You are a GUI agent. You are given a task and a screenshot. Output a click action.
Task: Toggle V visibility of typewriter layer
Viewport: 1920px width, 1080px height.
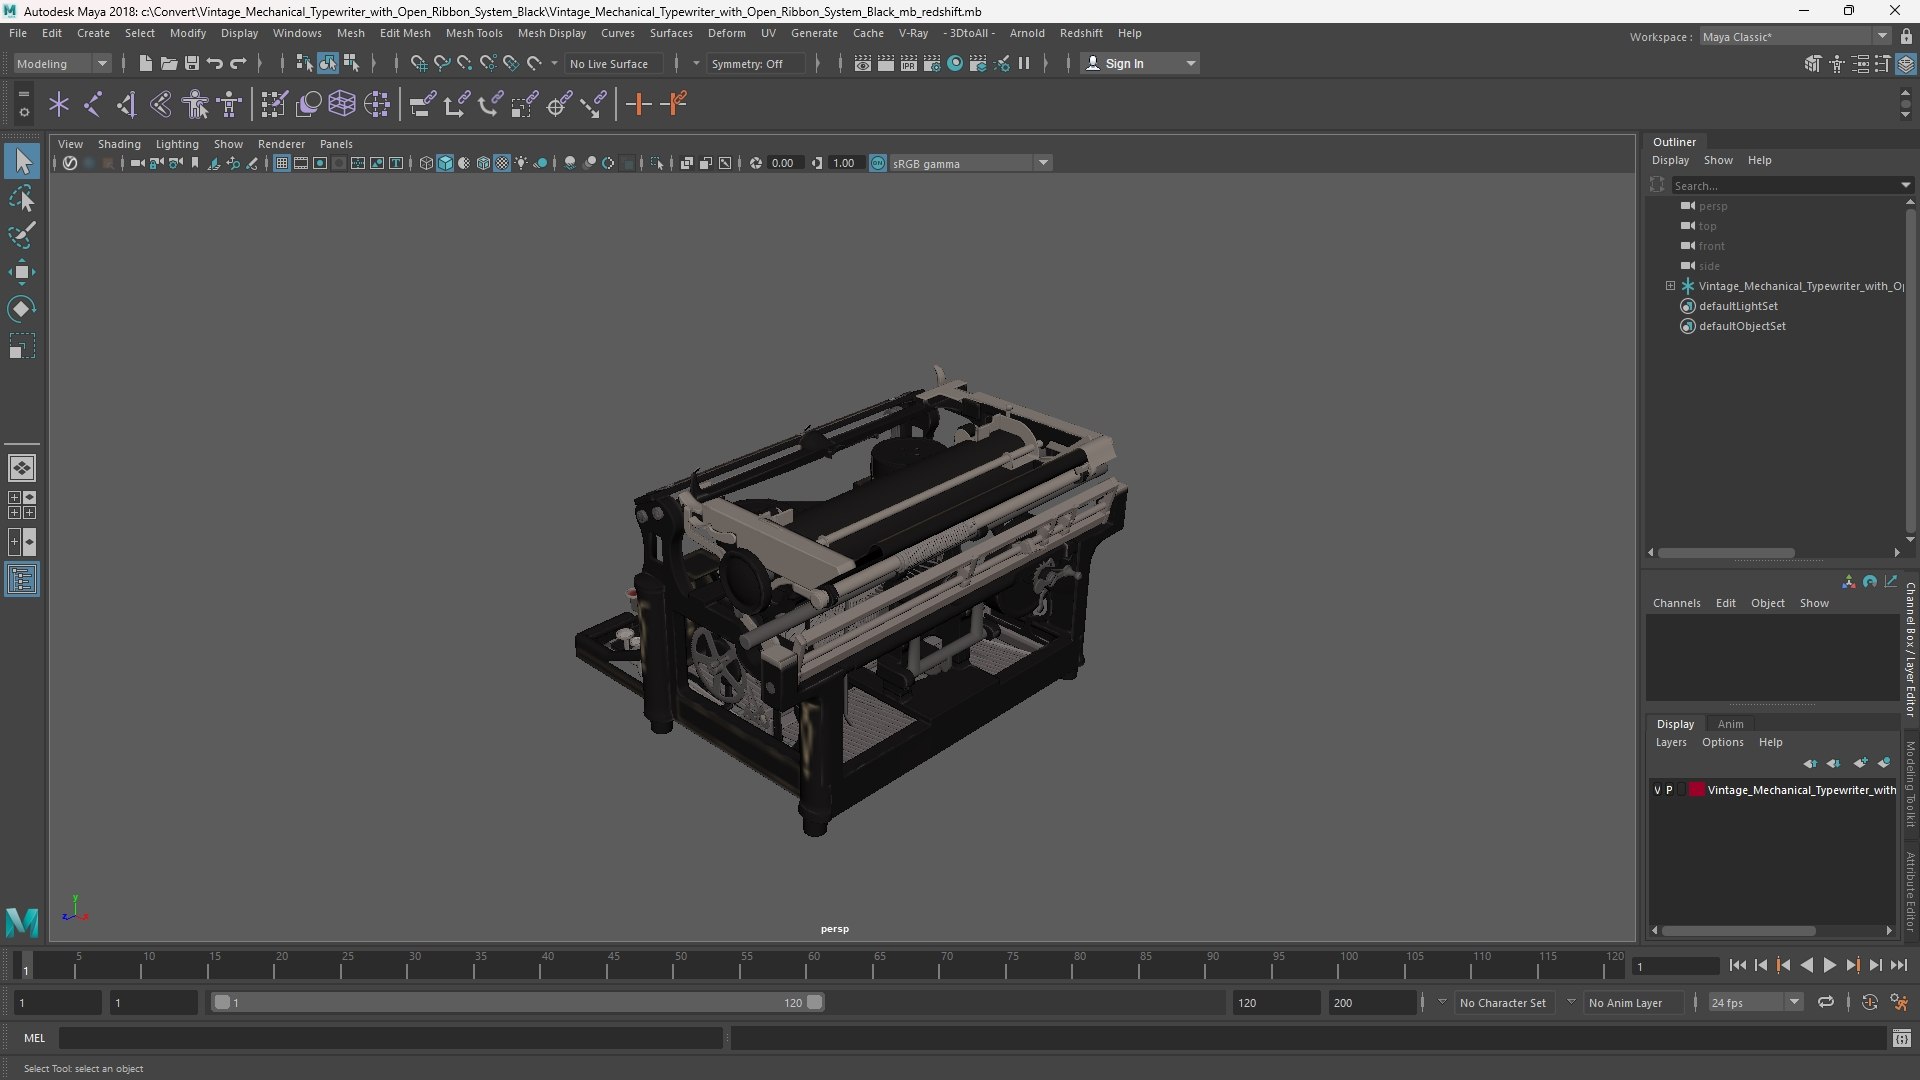click(x=1657, y=790)
